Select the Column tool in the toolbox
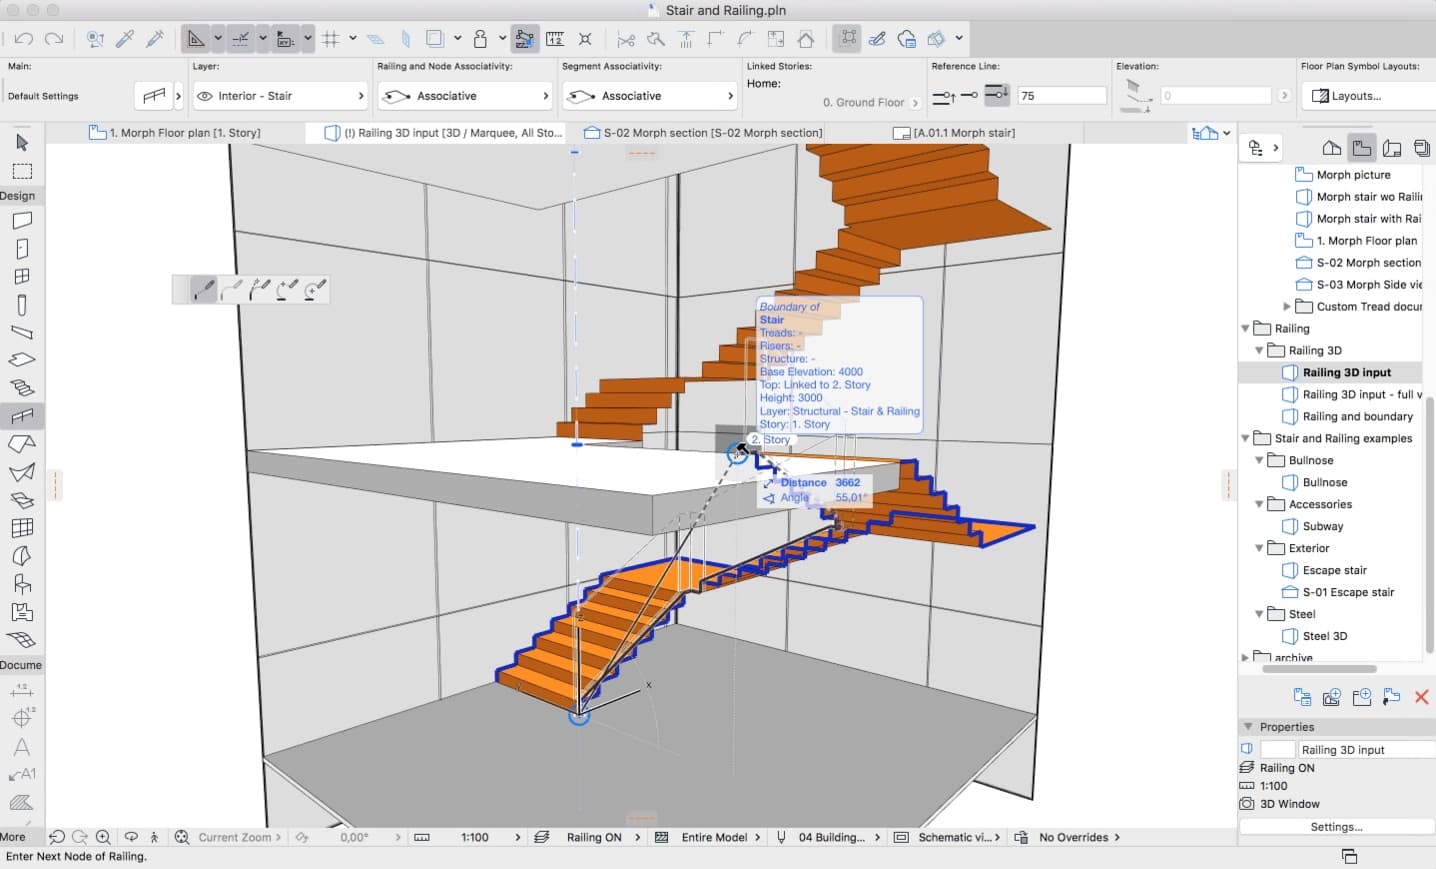This screenshot has width=1436, height=869. (x=22, y=305)
